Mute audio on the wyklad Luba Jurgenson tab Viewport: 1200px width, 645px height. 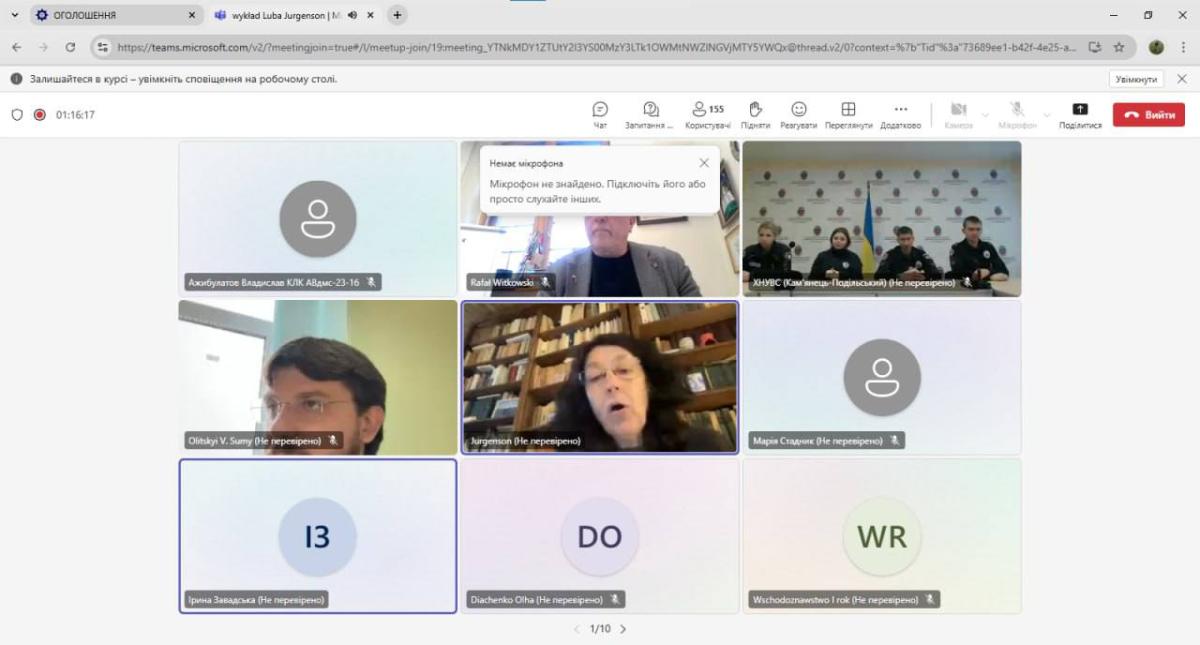(x=354, y=15)
